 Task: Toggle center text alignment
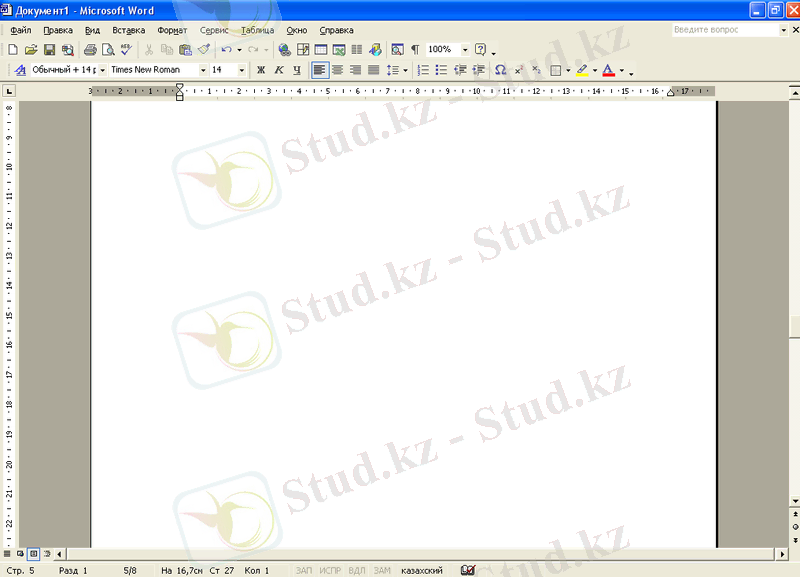(337, 70)
